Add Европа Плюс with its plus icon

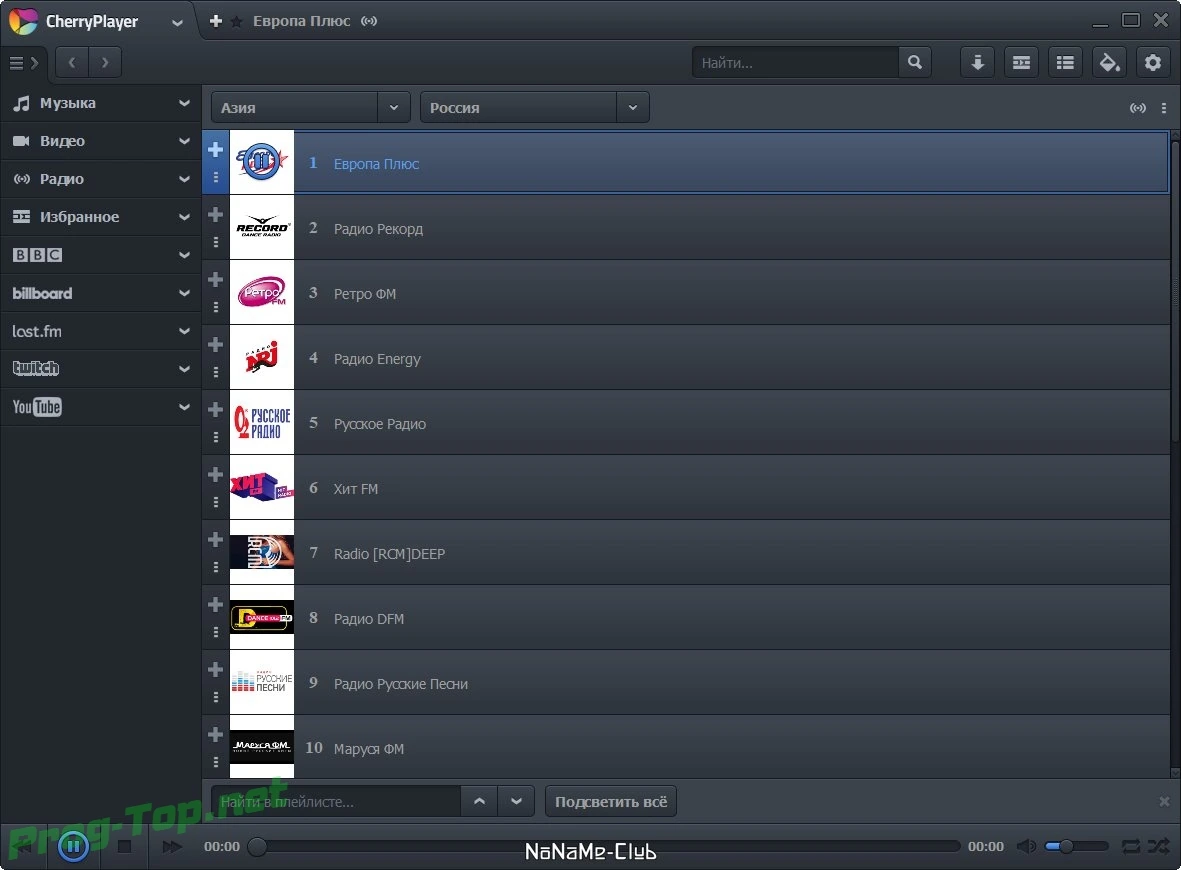coord(215,149)
